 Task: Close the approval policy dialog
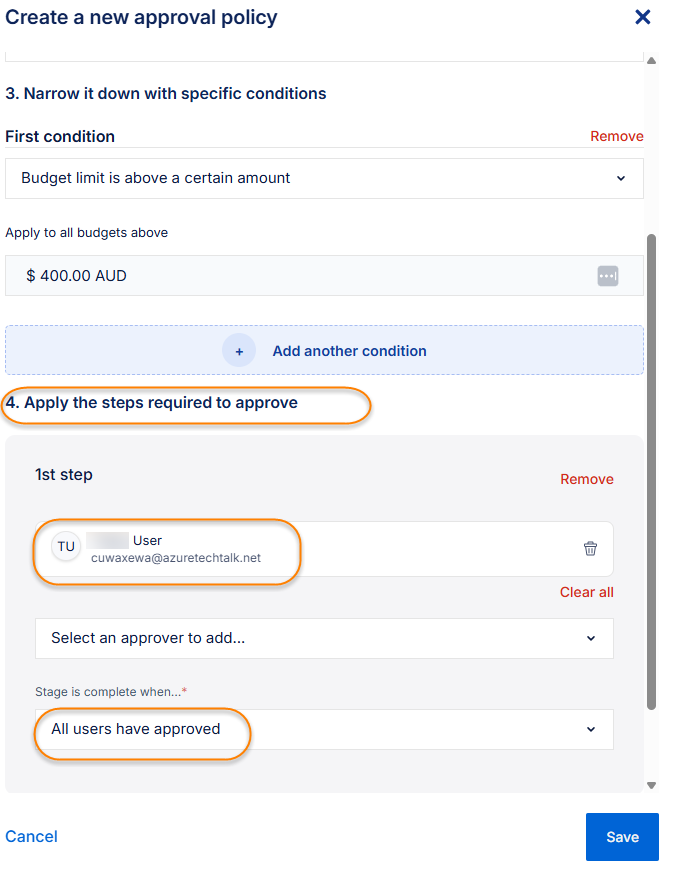pos(643,17)
